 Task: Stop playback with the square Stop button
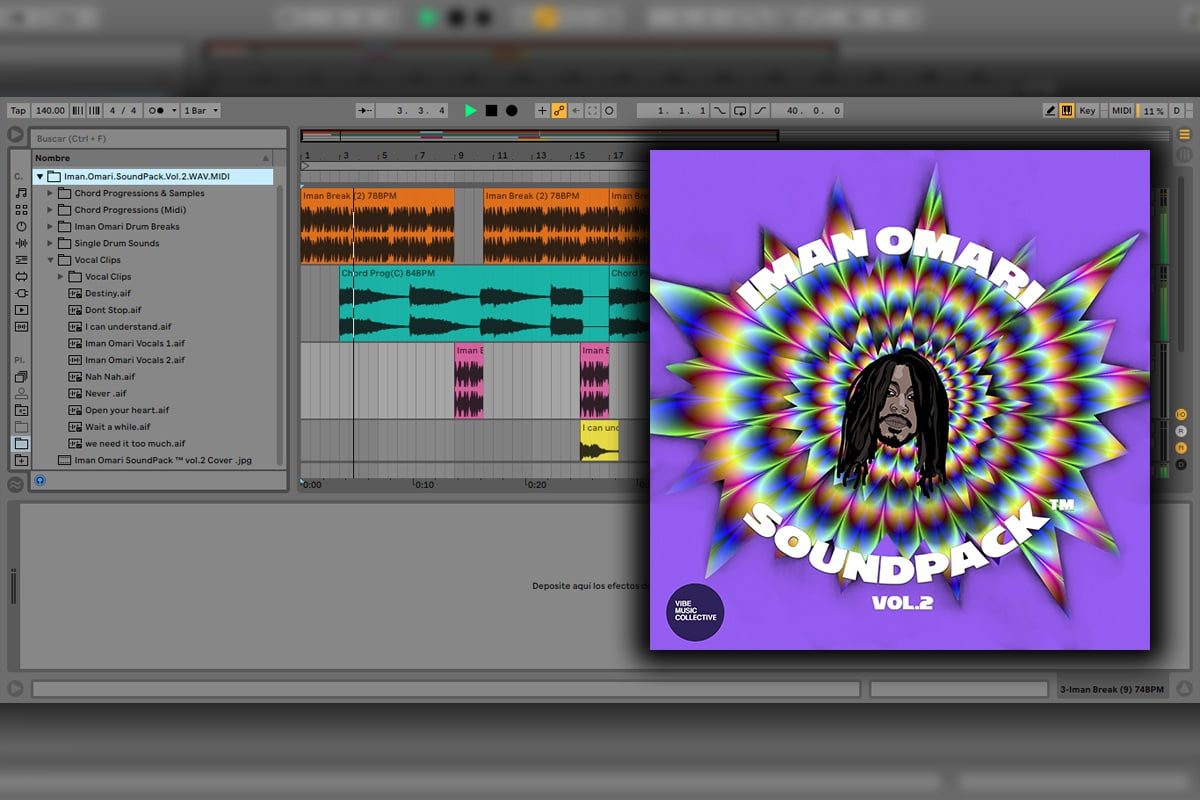[491, 111]
